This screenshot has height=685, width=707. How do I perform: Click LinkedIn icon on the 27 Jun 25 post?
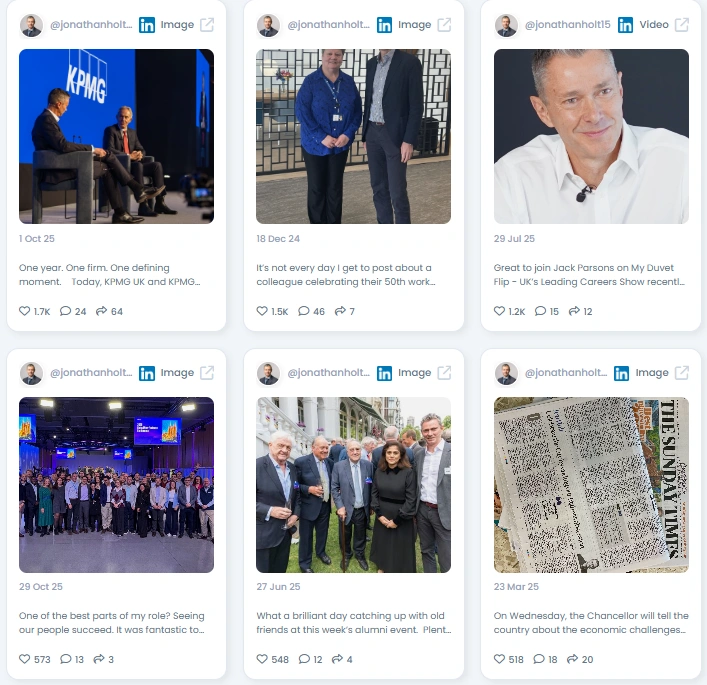(x=384, y=373)
